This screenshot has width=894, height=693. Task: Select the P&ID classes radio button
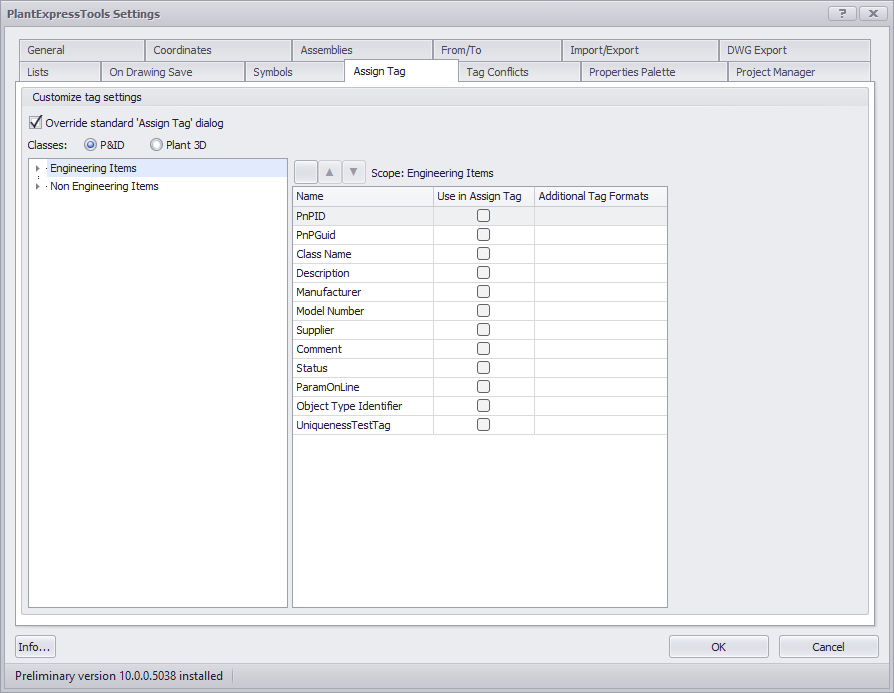[x=90, y=145]
